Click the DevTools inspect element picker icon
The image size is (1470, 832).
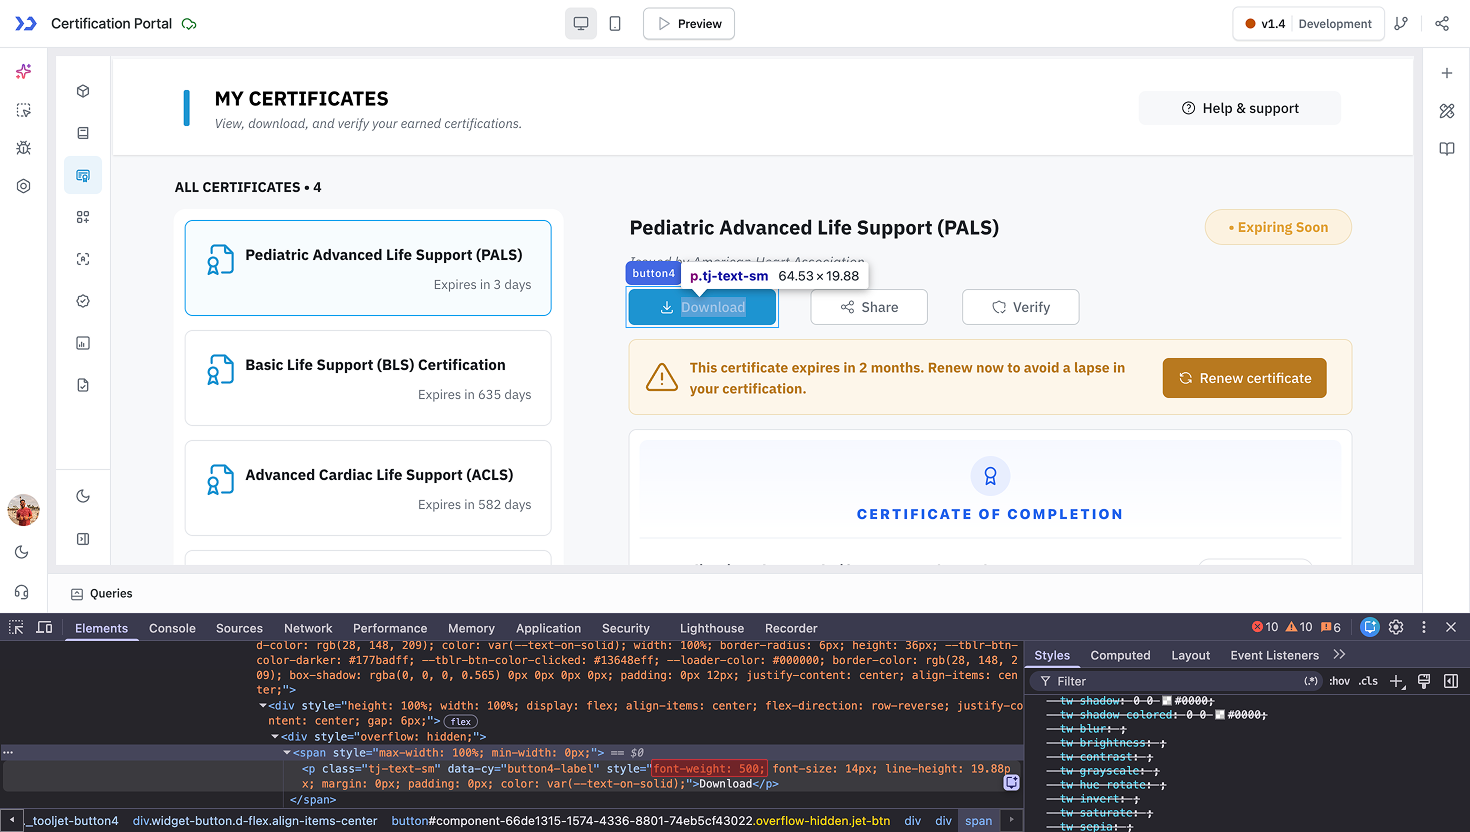pyautogui.click(x=16, y=627)
